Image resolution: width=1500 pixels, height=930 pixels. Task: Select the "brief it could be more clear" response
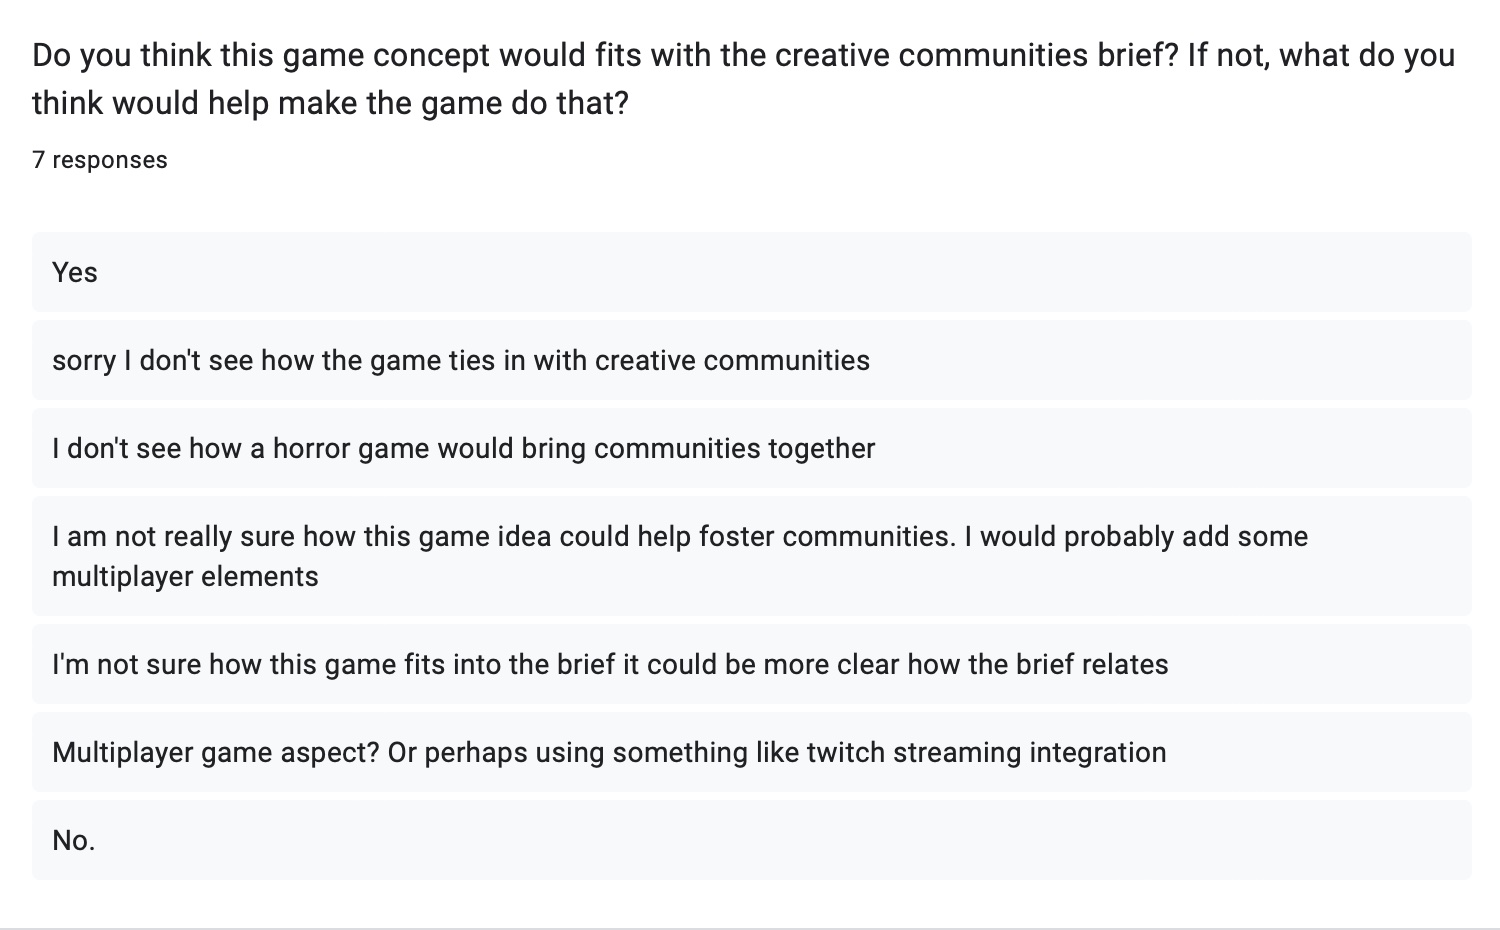610,664
